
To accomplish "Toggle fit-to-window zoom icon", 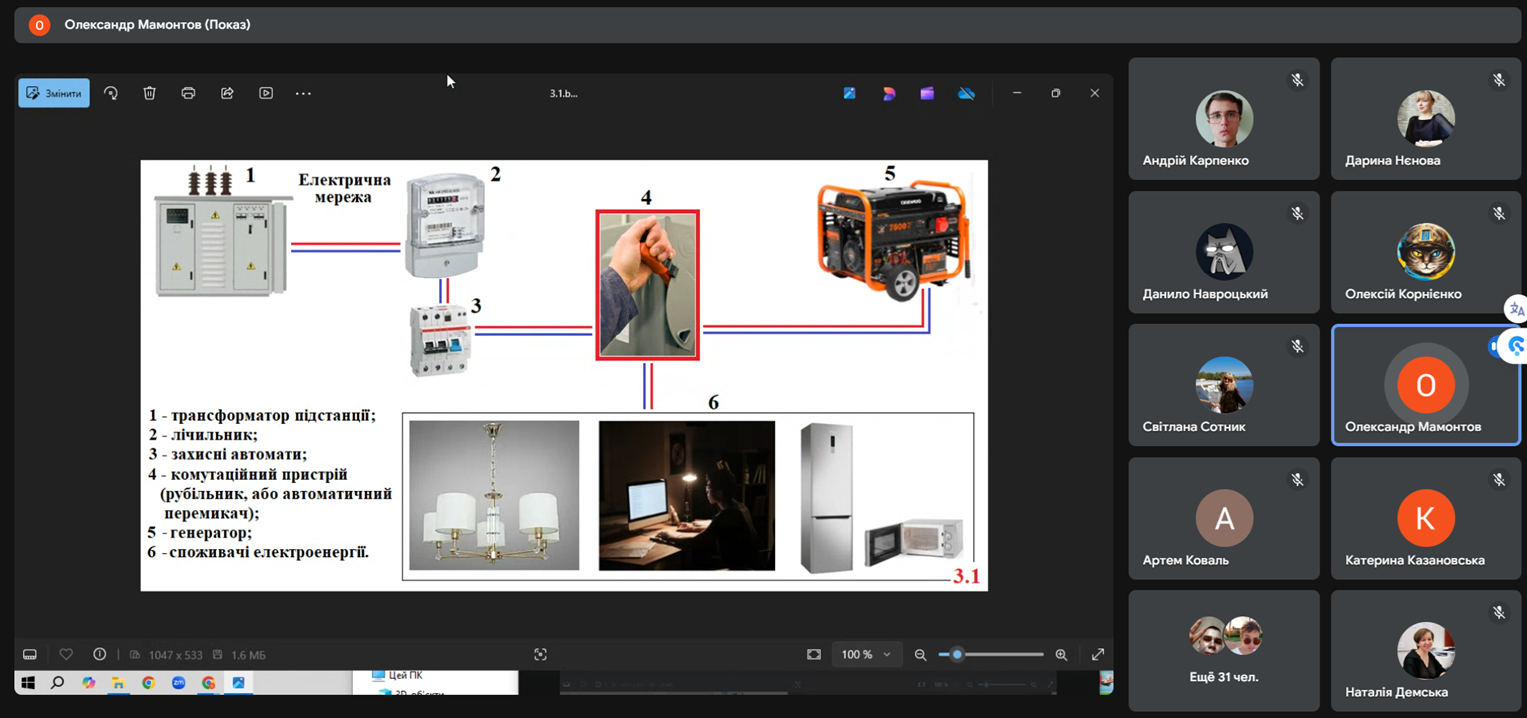I will pyautogui.click(x=813, y=655).
